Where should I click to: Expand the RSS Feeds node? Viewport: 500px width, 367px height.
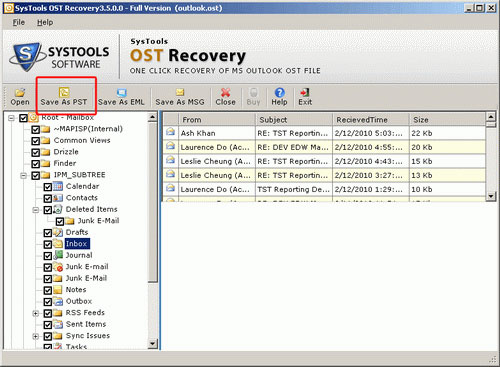coord(35,313)
